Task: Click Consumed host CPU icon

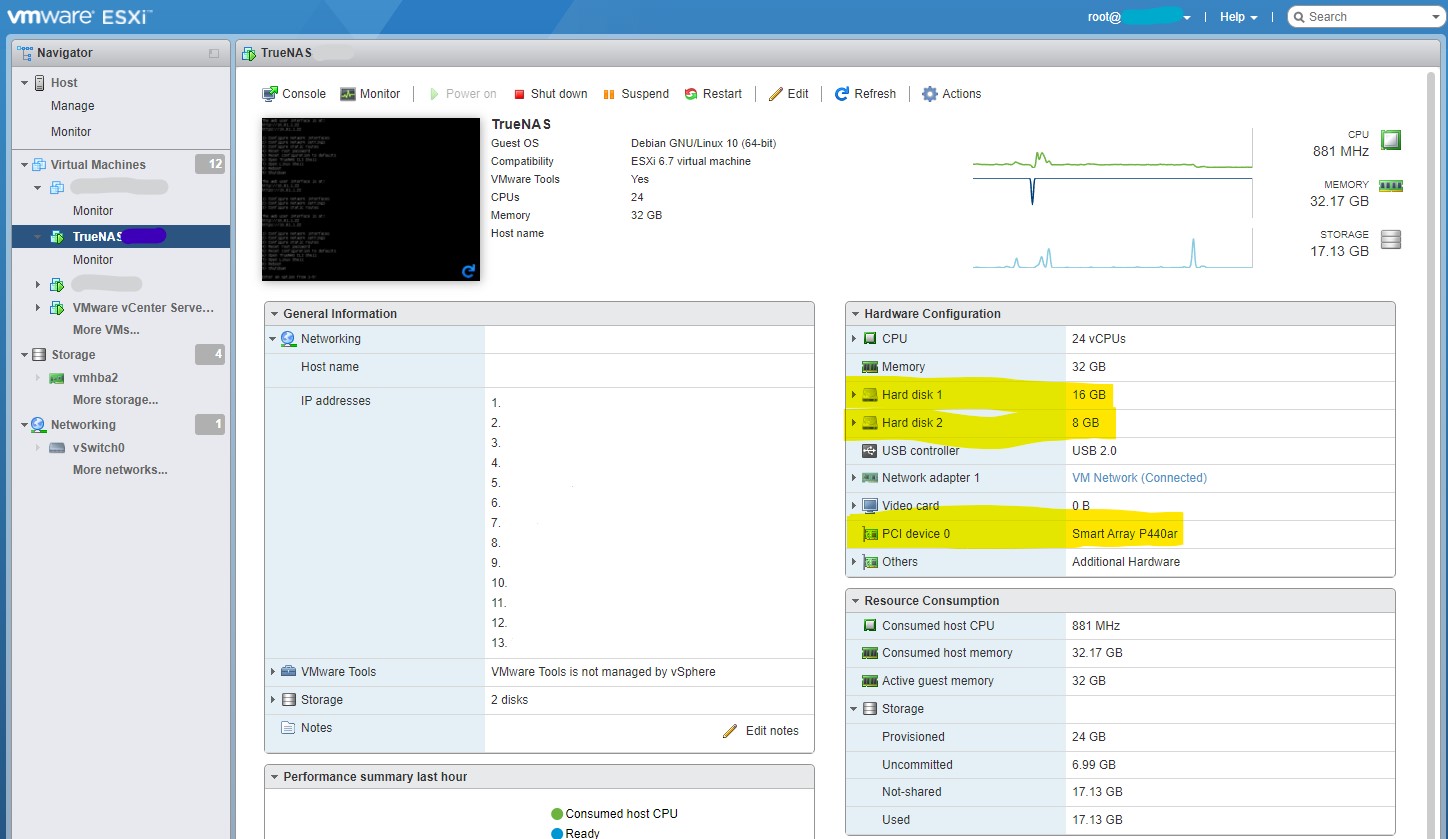Action: [870, 626]
